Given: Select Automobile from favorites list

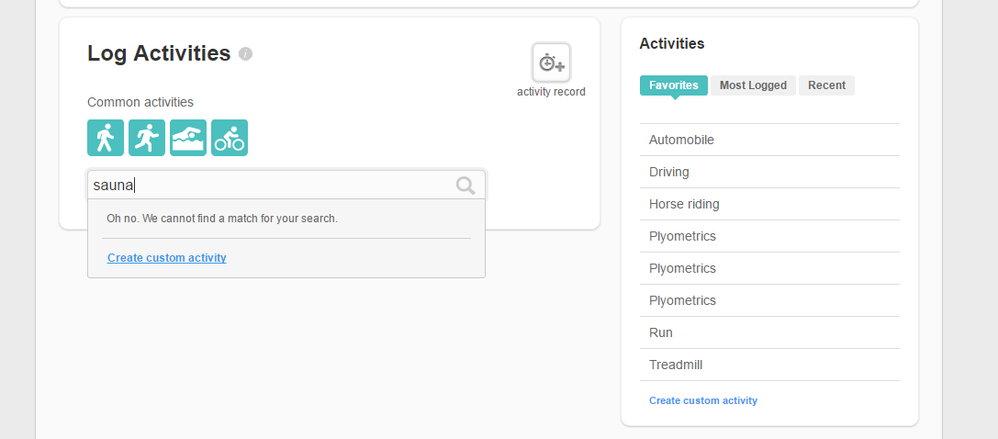Looking at the screenshot, I should tap(682, 140).
